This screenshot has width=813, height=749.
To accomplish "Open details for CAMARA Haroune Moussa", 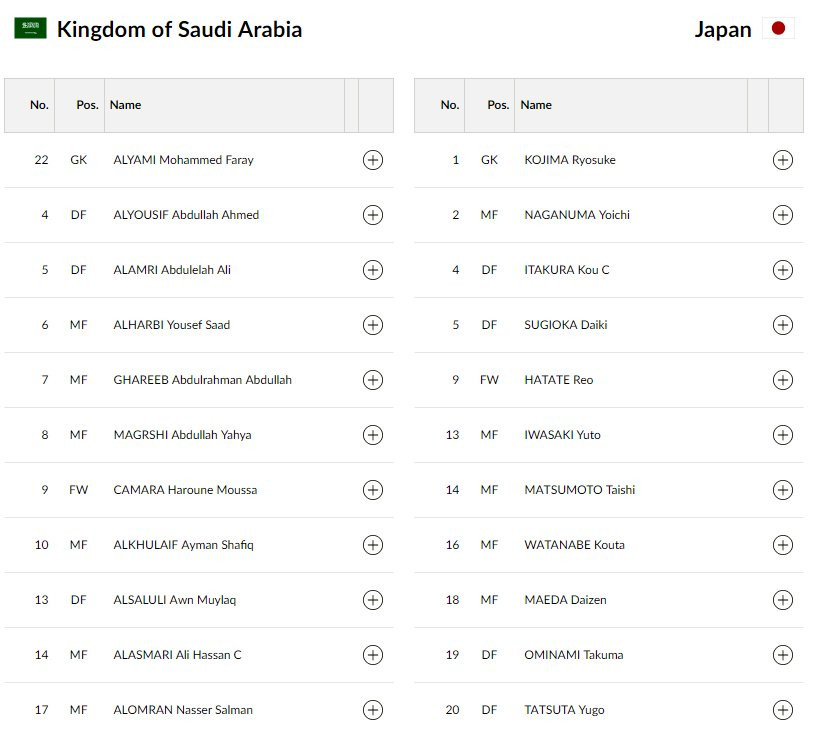I will pyautogui.click(x=372, y=490).
